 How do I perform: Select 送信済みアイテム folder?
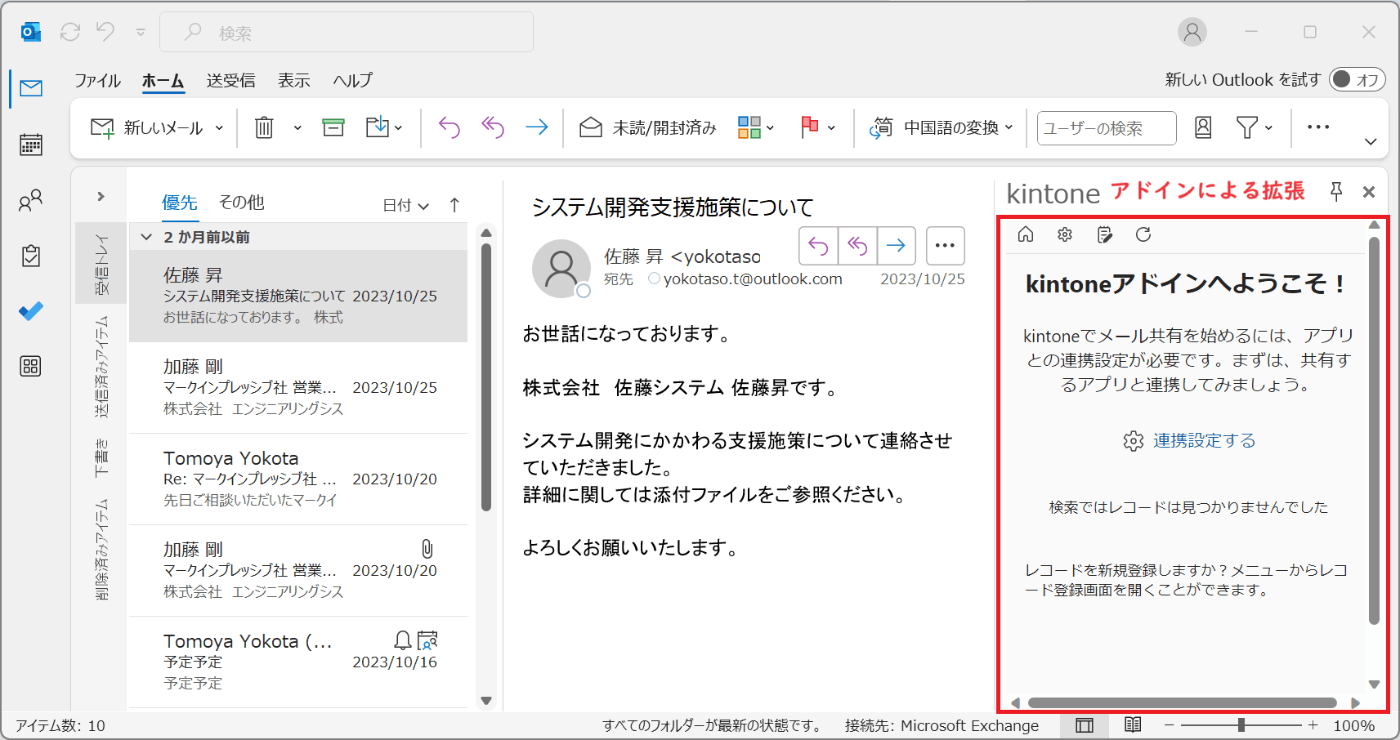point(101,367)
